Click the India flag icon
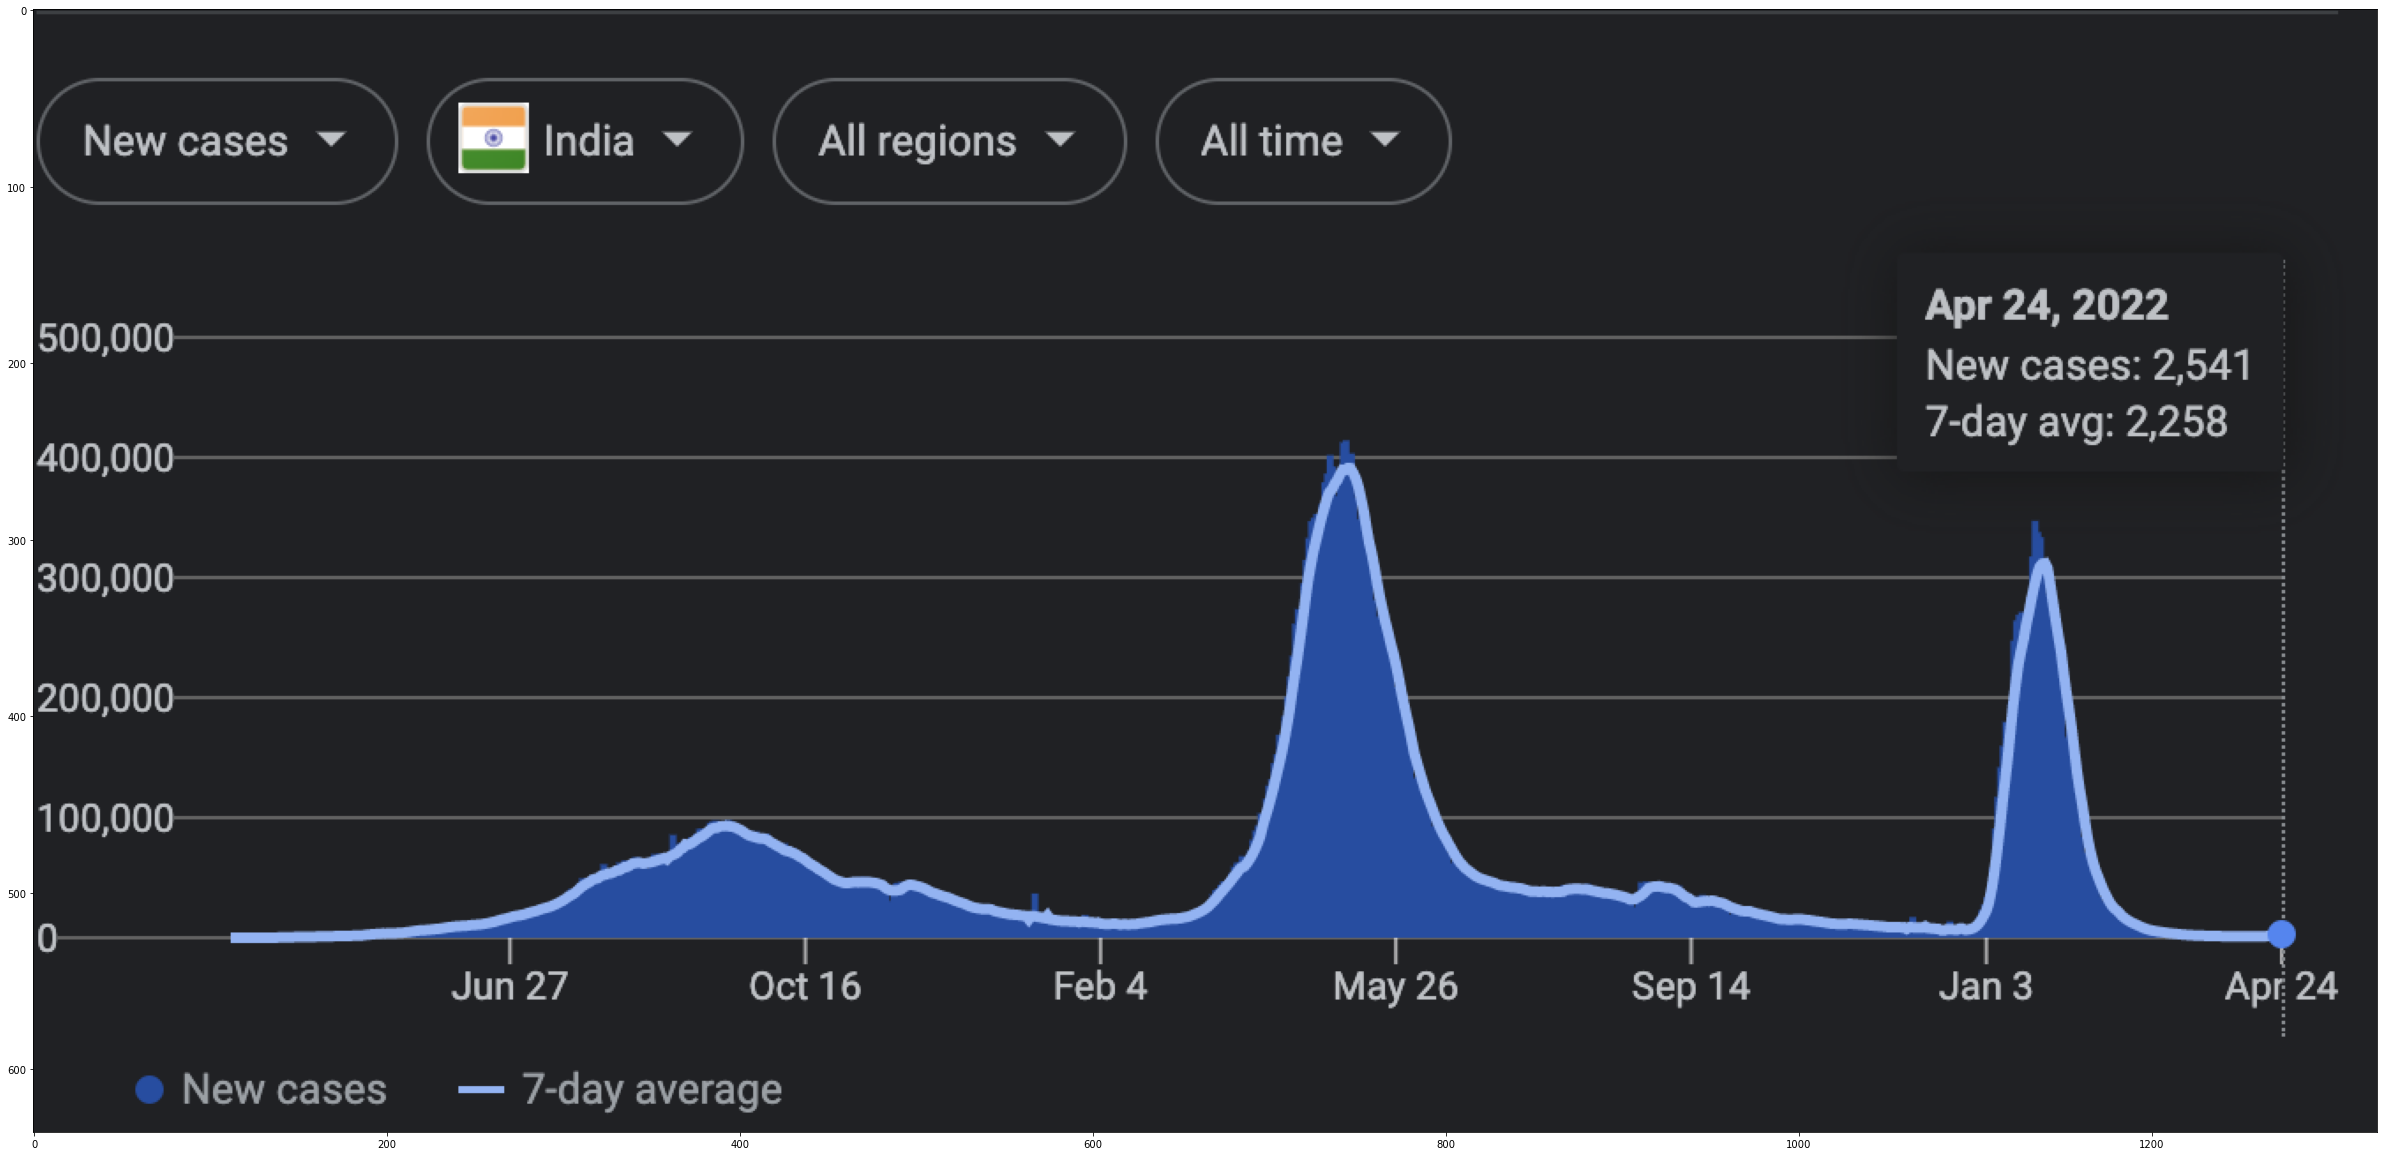Screen dimensions: 2384x1156 493,138
